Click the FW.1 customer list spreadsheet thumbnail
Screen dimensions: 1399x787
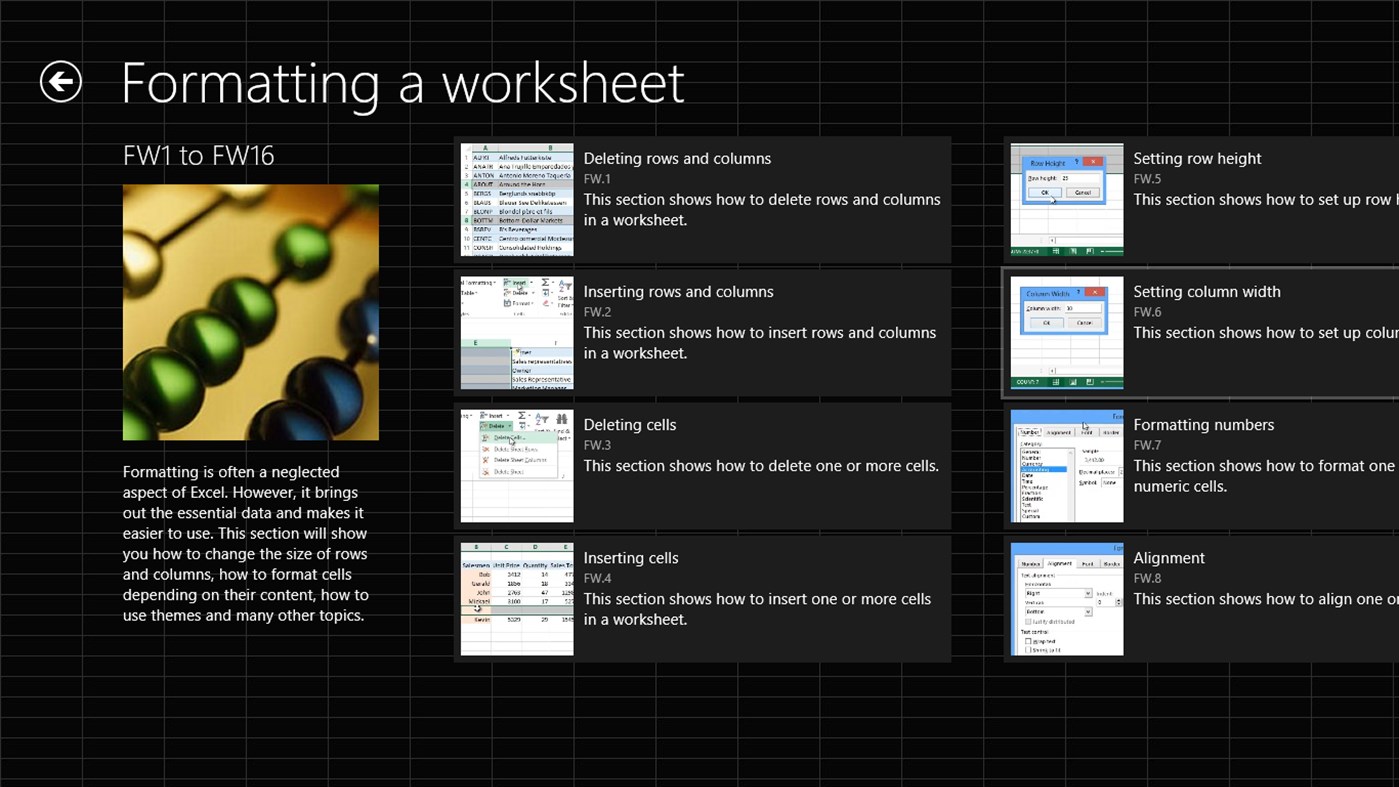click(x=516, y=198)
